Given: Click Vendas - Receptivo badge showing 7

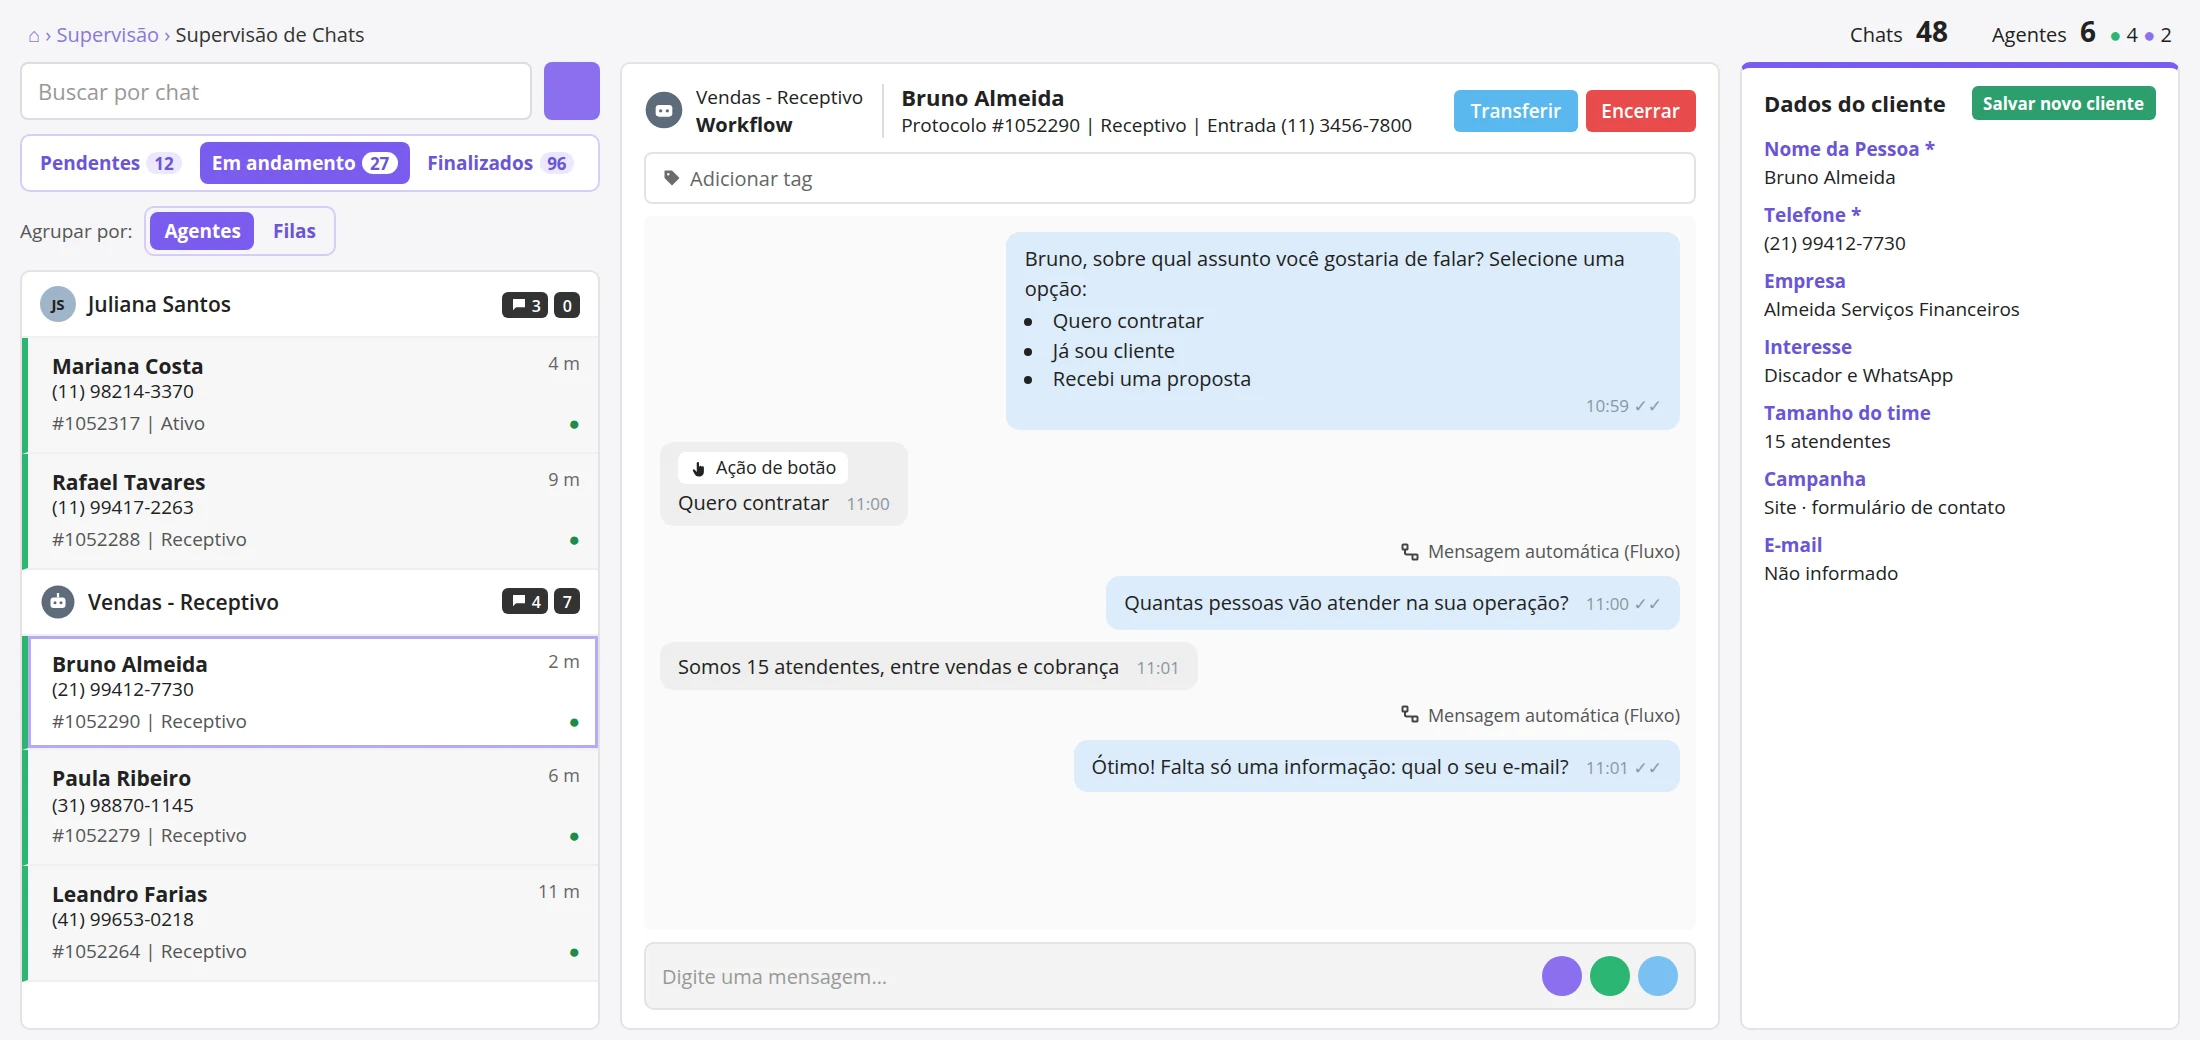Looking at the screenshot, I should tap(567, 601).
